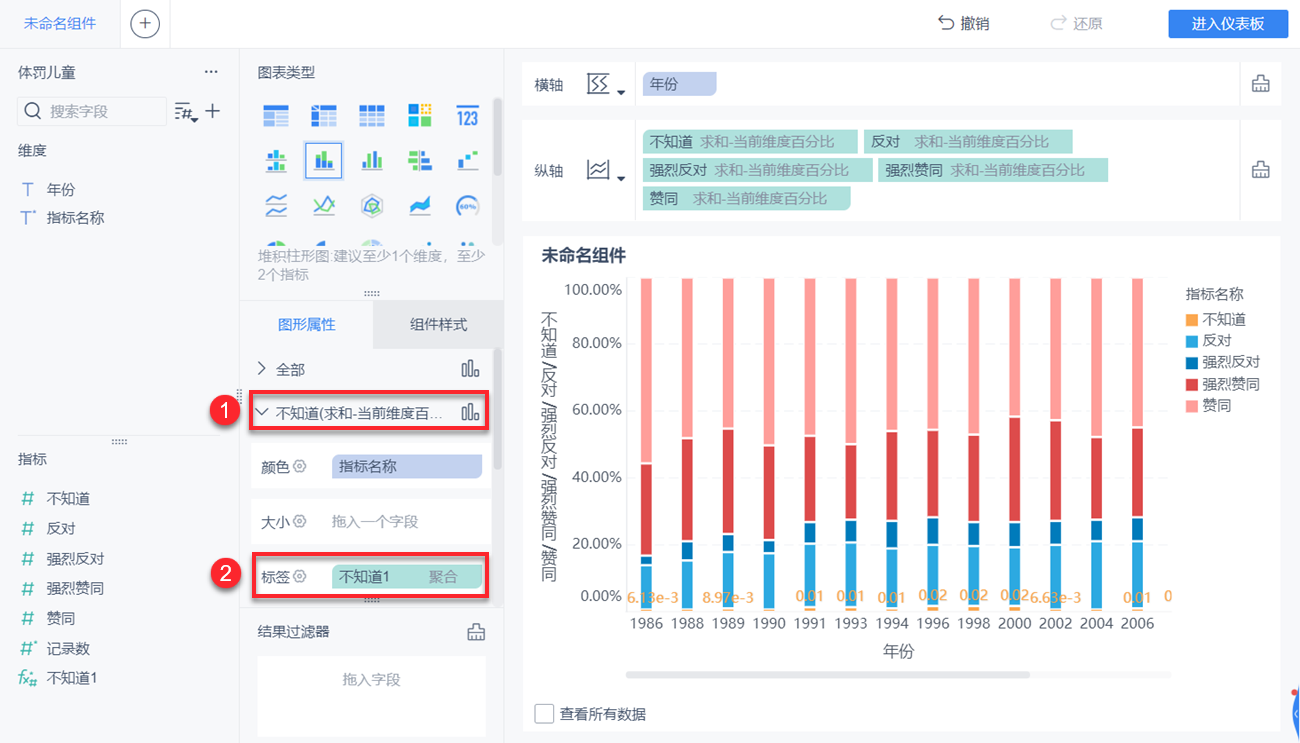The image size is (1300, 743).
Task: Switch to the 组件样式 tab
Action: click(438, 324)
